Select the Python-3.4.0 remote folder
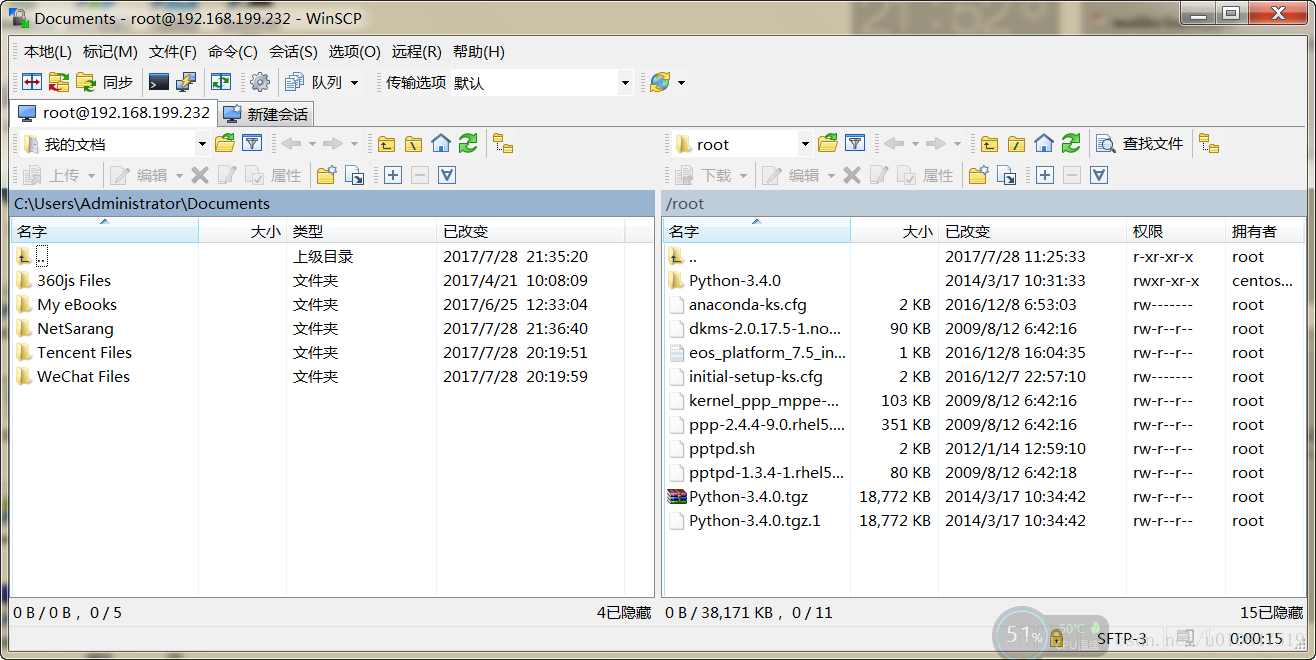Image resolution: width=1316 pixels, height=660 pixels. pos(734,281)
